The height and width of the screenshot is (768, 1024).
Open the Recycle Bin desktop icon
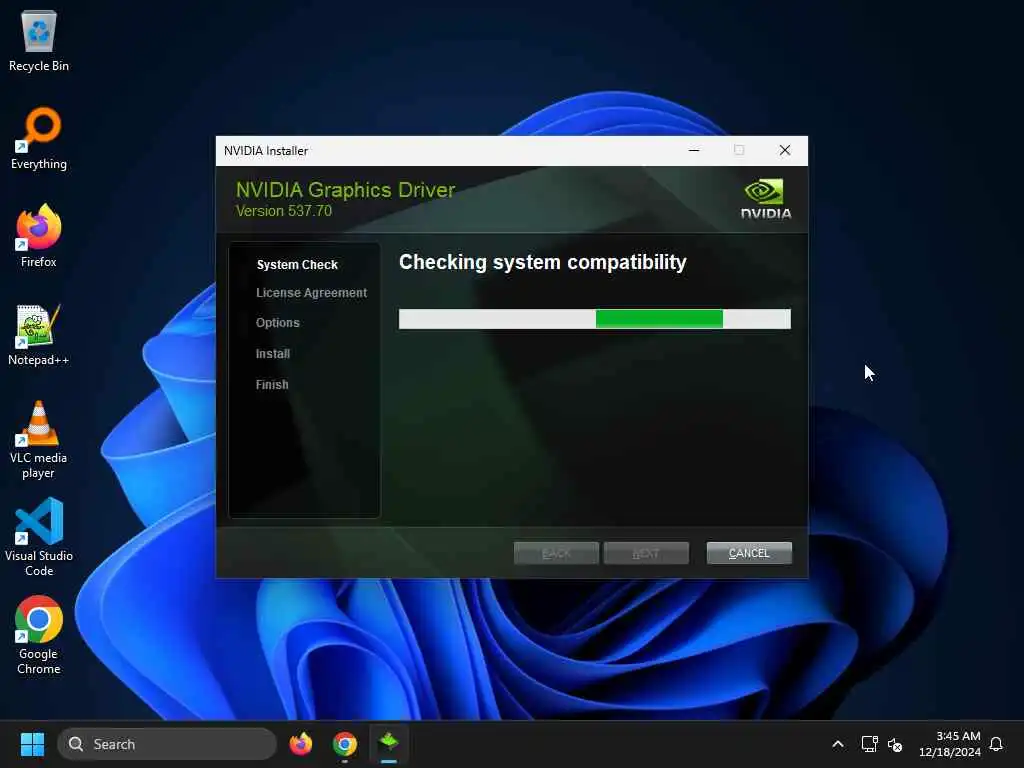coord(39,40)
